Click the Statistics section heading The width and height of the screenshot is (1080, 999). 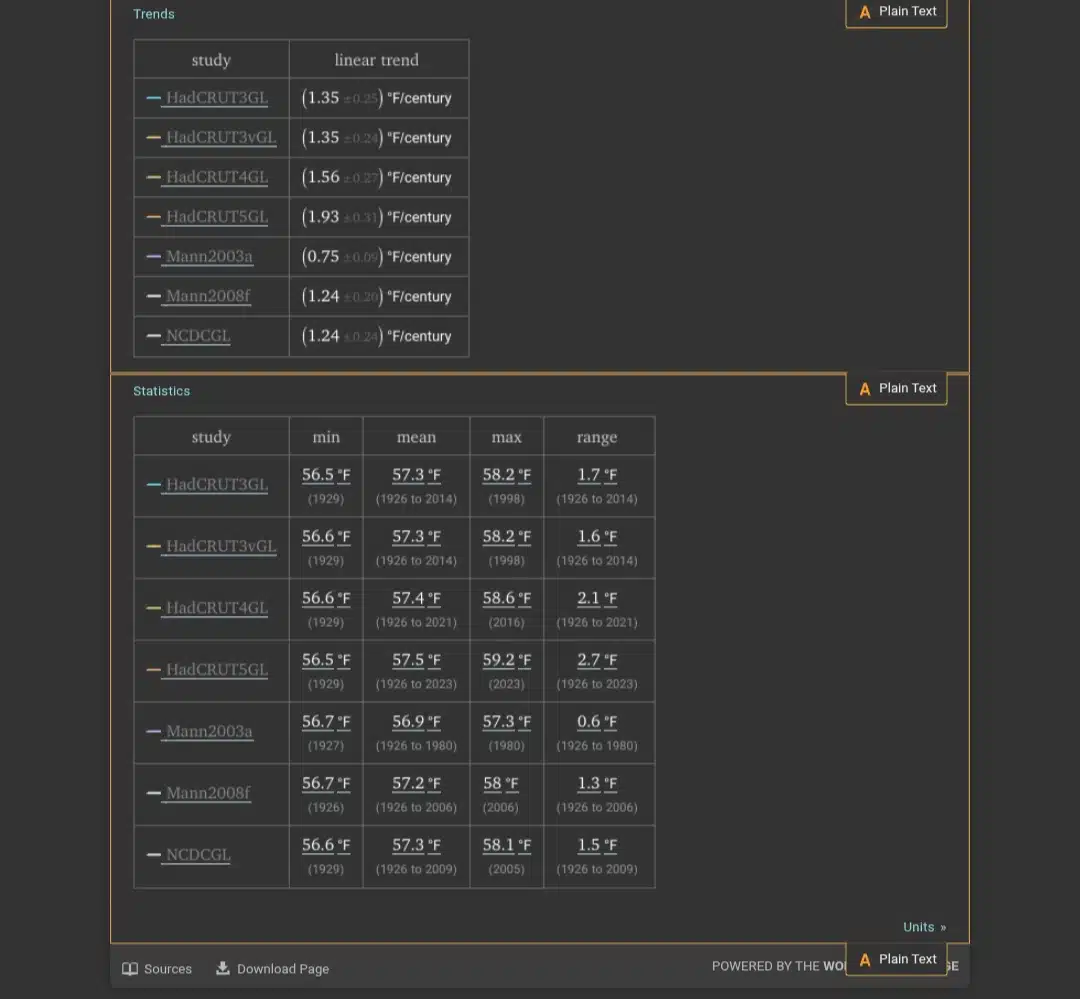[x=162, y=391]
